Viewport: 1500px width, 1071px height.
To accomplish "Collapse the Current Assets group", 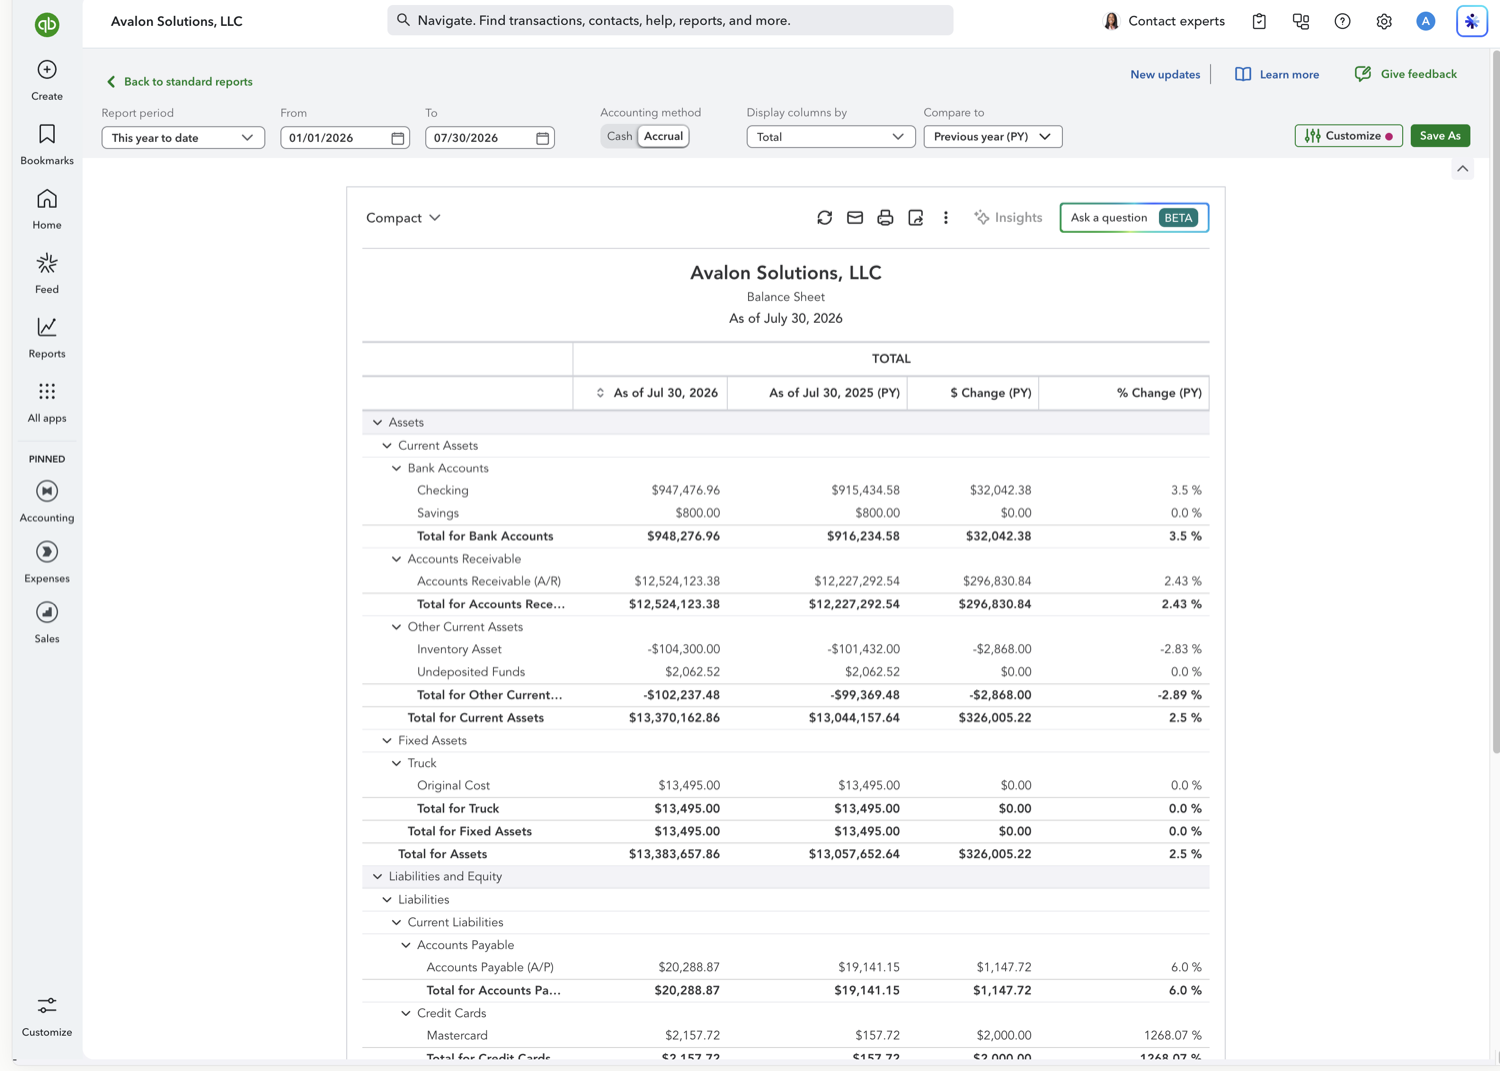I will coord(387,446).
